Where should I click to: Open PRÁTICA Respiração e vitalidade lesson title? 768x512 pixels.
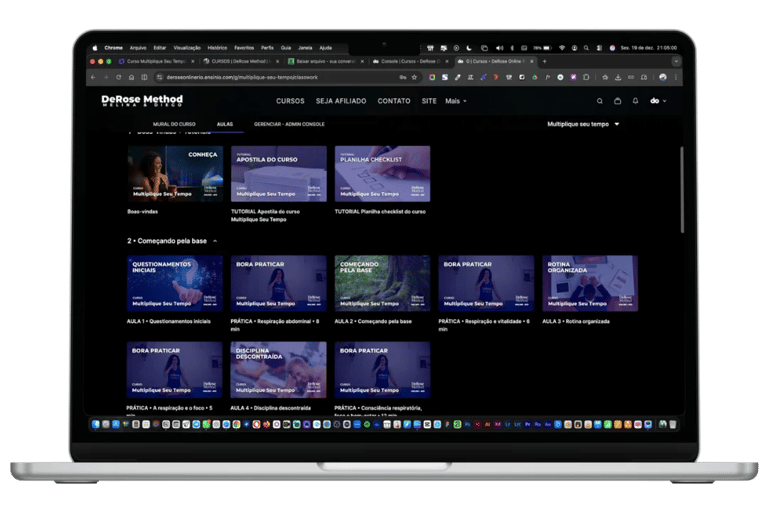484,325
